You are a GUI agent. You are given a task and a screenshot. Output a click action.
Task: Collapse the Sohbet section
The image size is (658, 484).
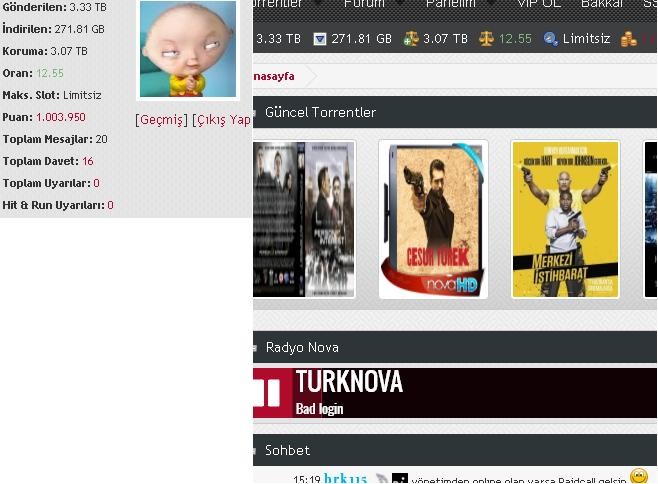[x=255, y=450]
